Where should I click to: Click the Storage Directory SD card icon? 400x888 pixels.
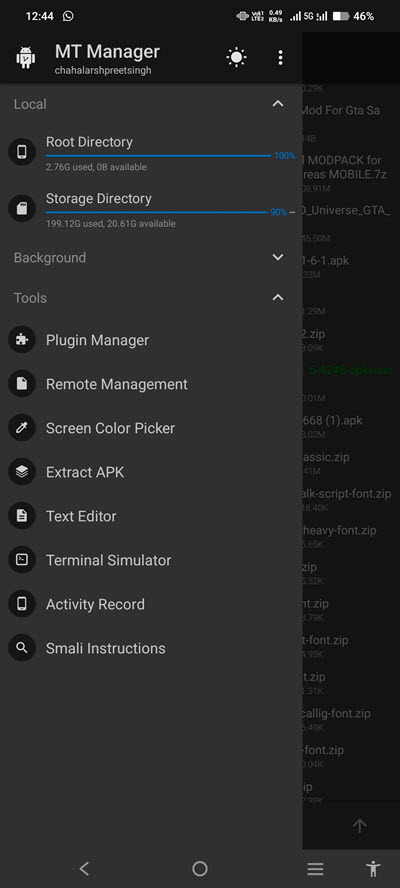pyautogui.click(x=22, y=208)
